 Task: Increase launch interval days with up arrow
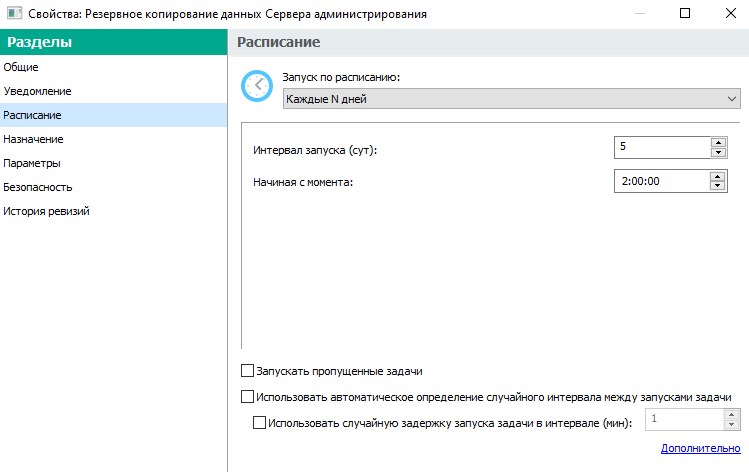click(x=718, y=142)
